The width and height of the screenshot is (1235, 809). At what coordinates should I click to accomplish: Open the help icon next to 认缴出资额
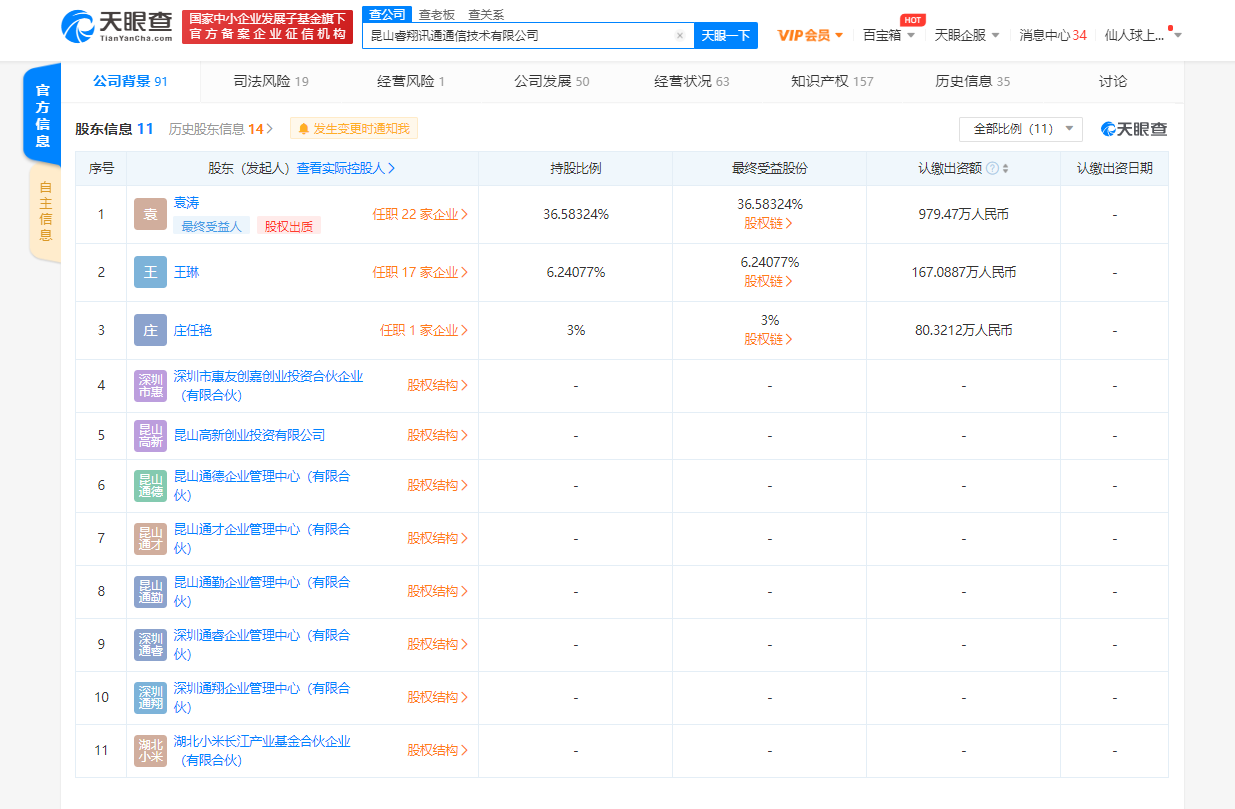click(x=992, y=169)
